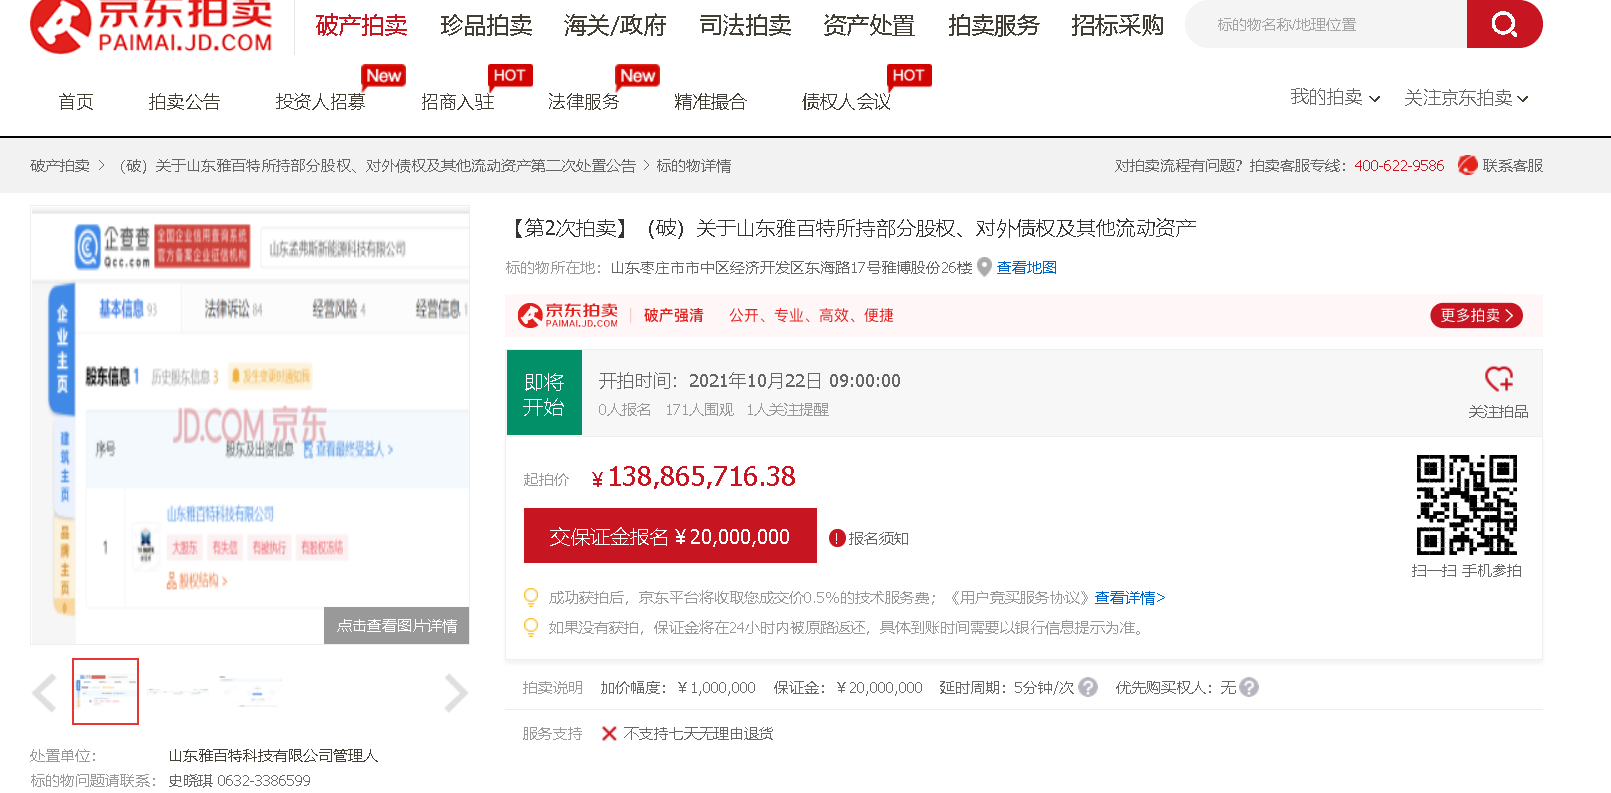Click the QR code for mobile bidding
Viewport: 1611px width, 793px height.
point(1466,504)
